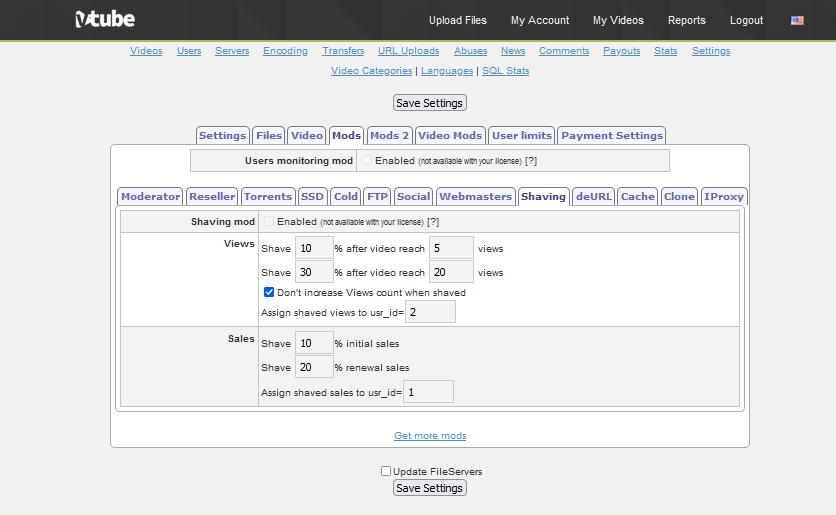Open Upload Files in header
Viewport: 836px width, 515px height.
[x=458, y=20]
